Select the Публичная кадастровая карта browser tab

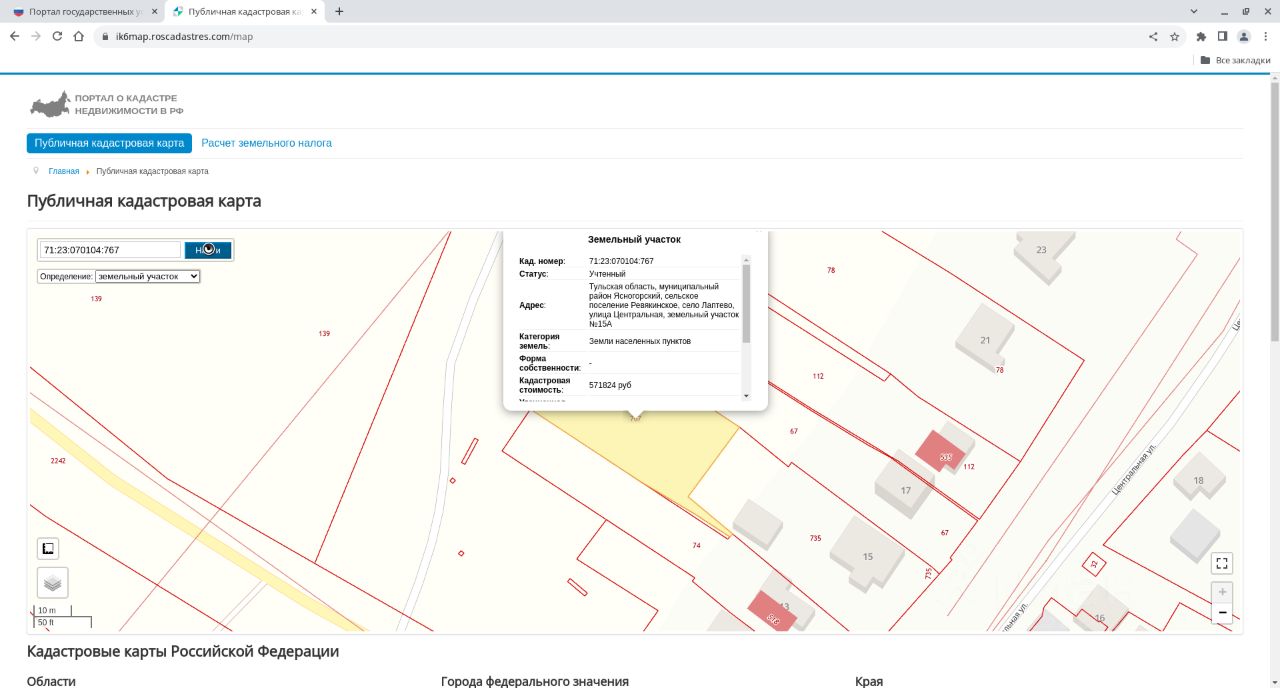pyautogui.click(x=246, y=11)
